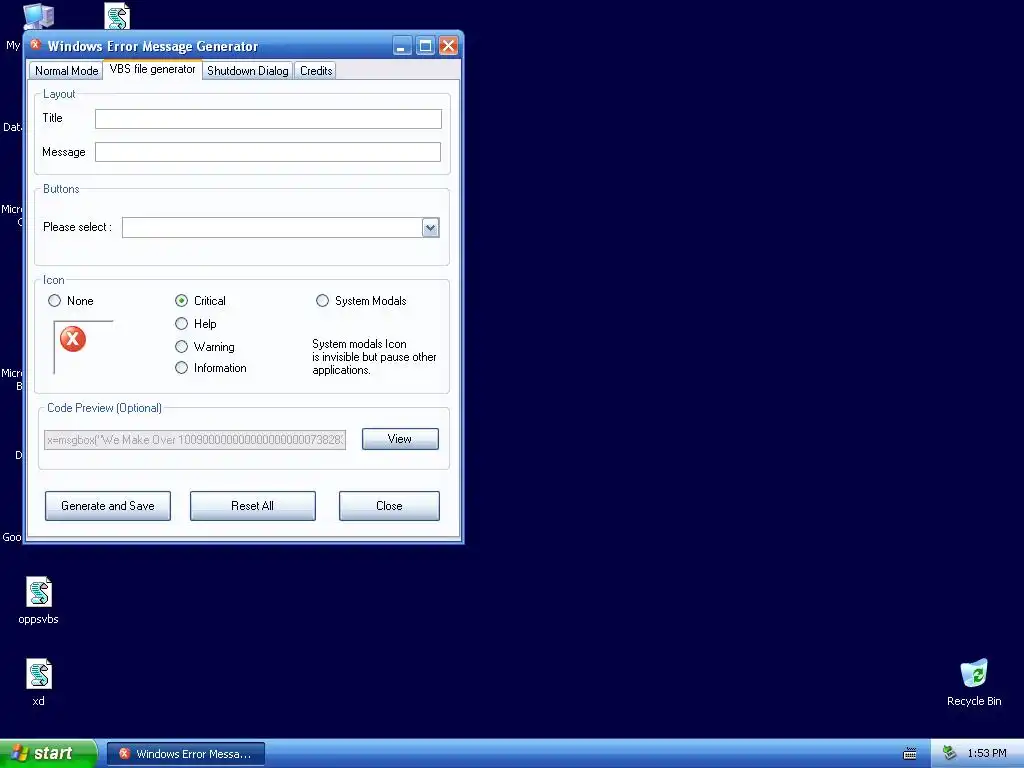
Task: Click the red critical icon preview
Action: pos(72,339)
